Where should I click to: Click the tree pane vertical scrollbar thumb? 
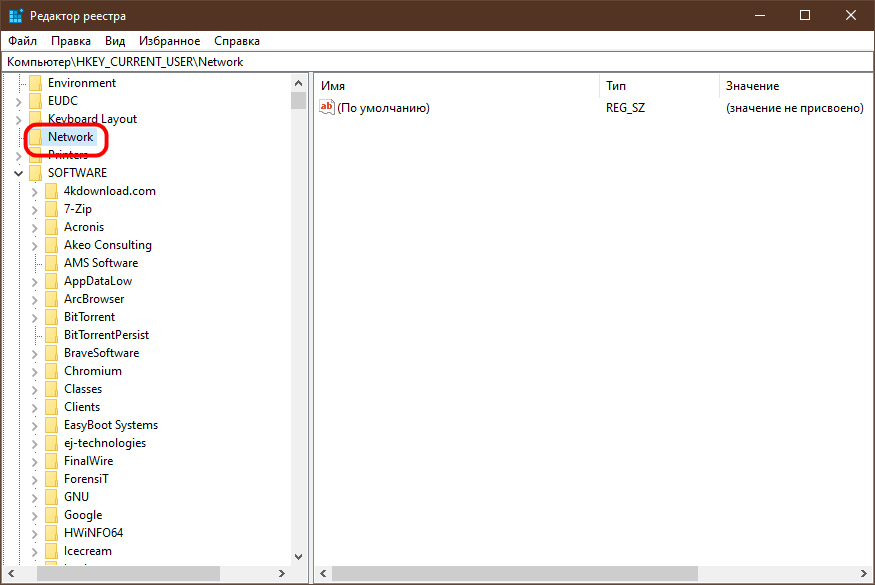coord(299,100)
